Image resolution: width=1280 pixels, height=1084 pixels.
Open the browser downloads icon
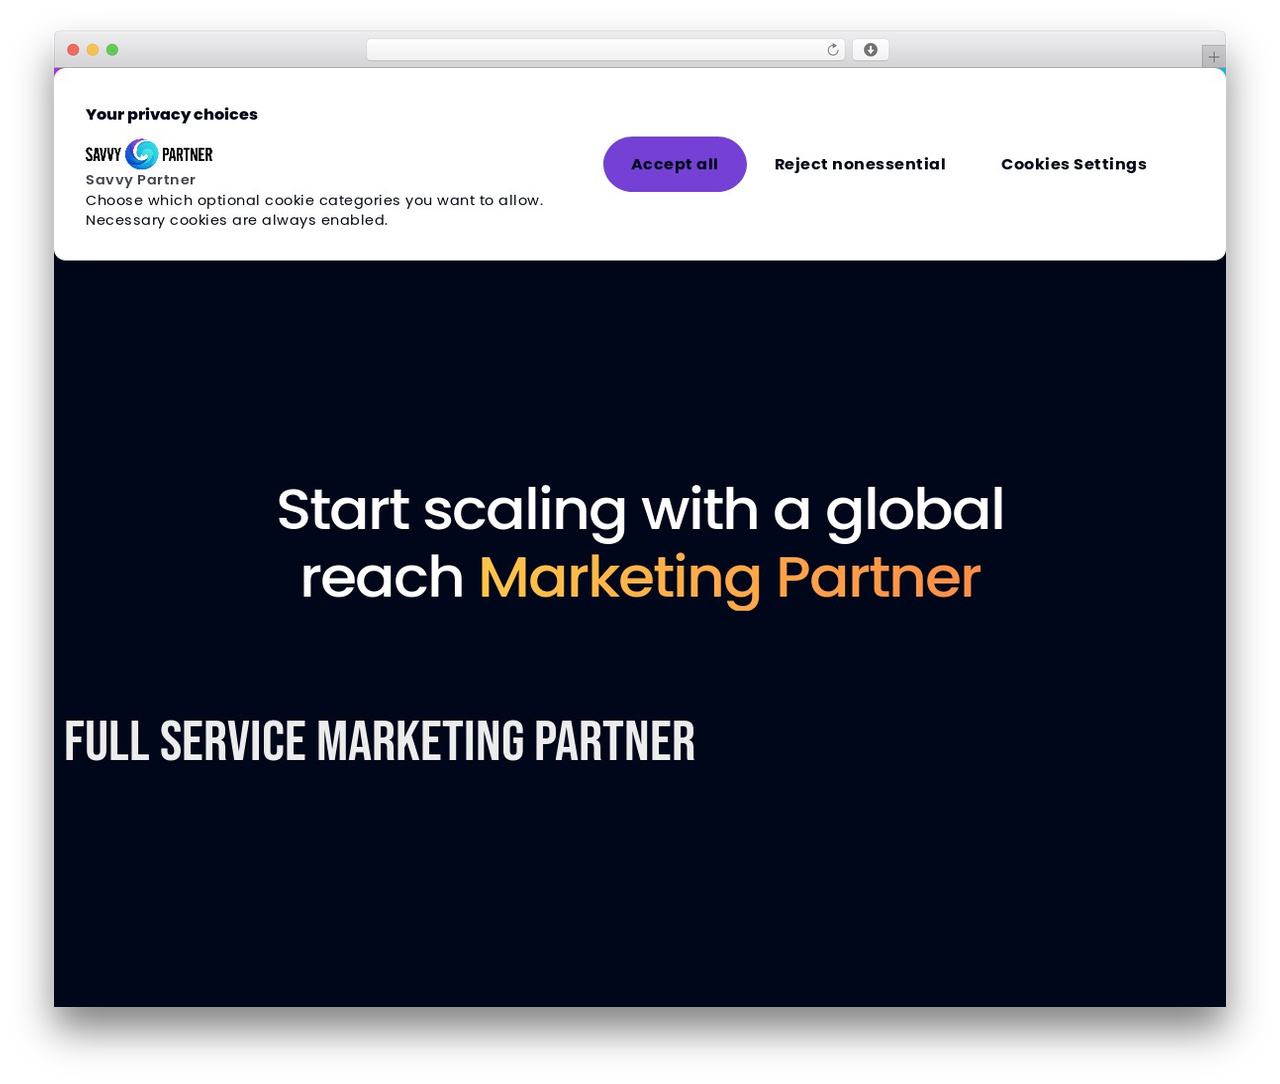point(870,50)
